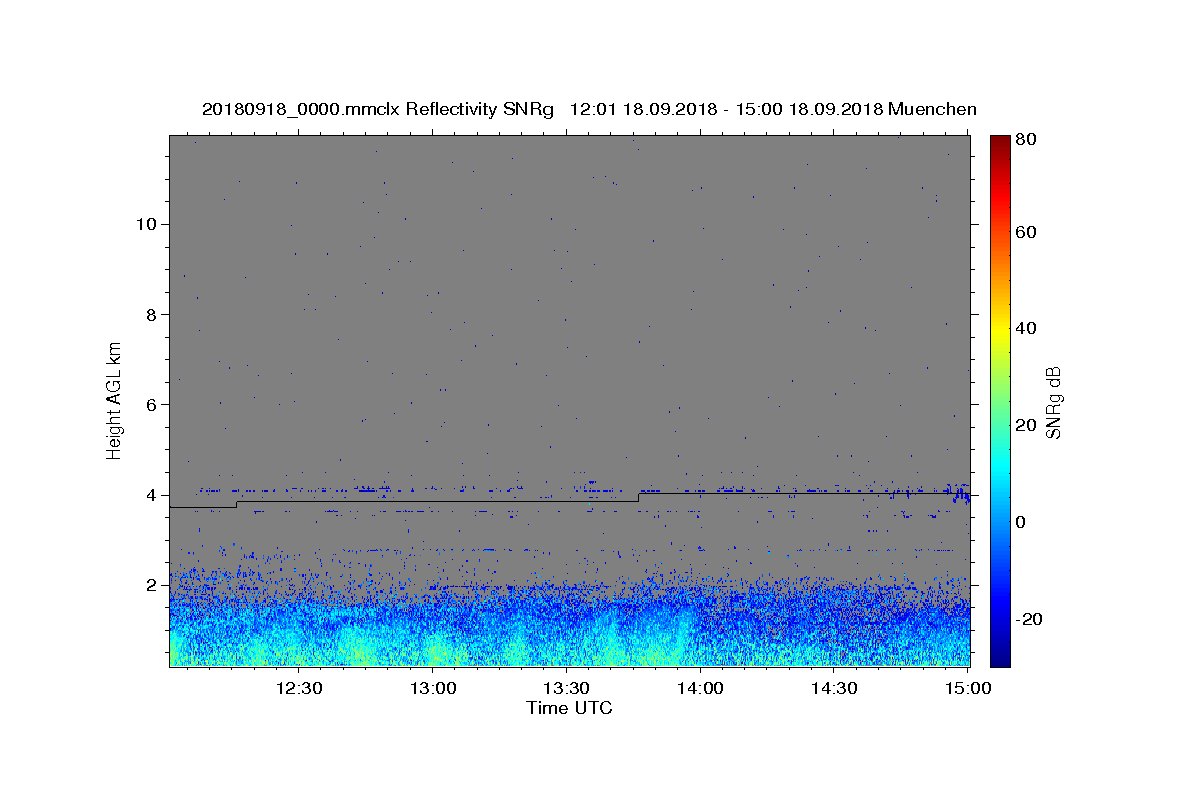The image size is (1200, 800).
Task: Click the plot title text "20180918_0000.mmclx Reflectivity SNRg"
Action: [378, 109]
